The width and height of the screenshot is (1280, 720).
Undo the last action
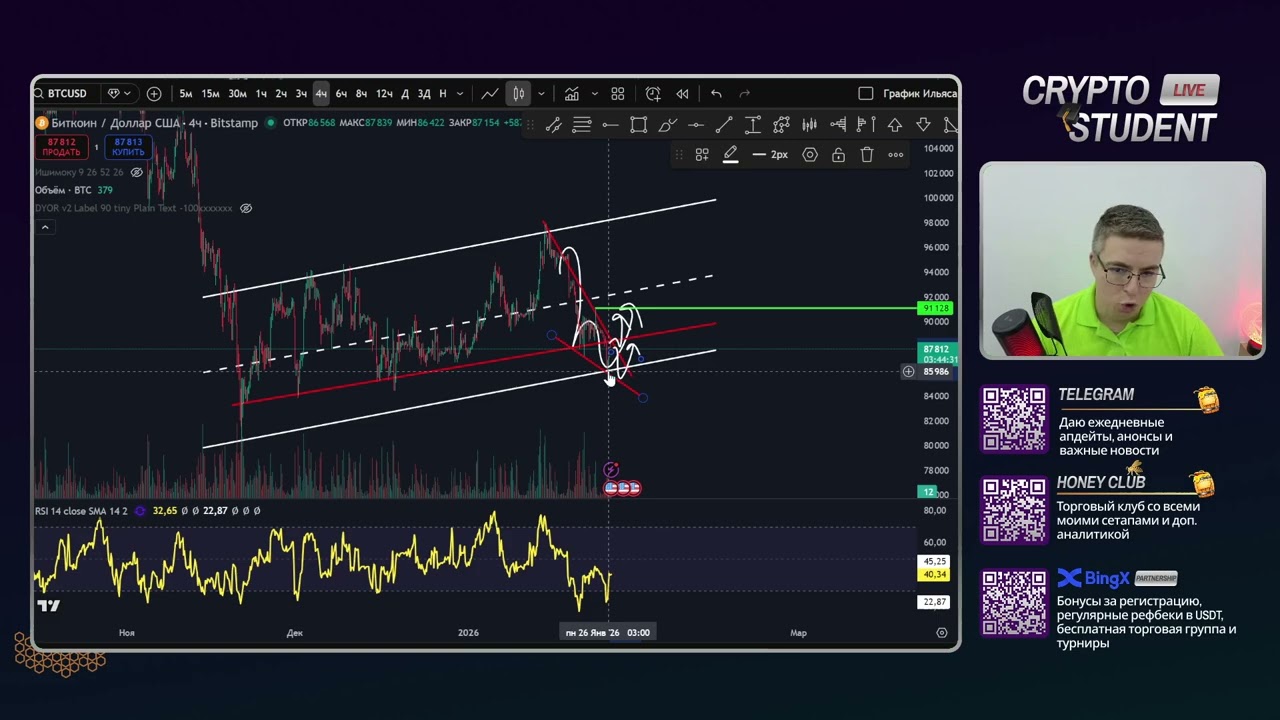(x=716, y=93)
